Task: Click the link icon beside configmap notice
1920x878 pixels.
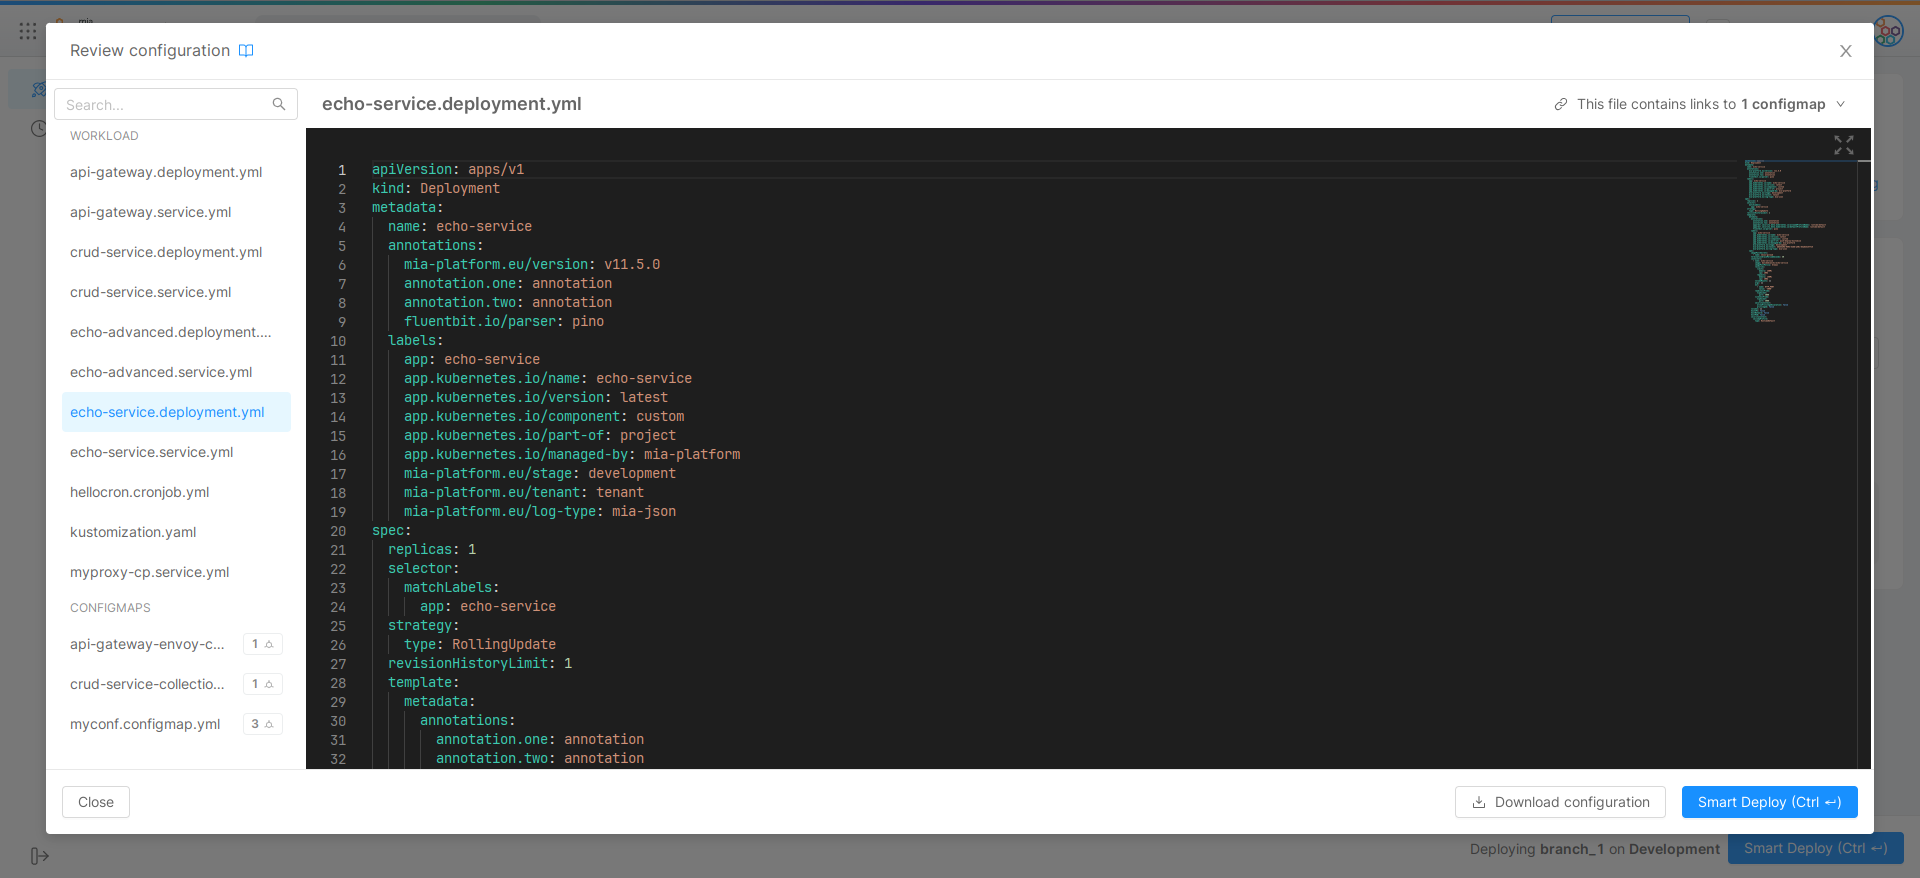Action: (1560, 104)
